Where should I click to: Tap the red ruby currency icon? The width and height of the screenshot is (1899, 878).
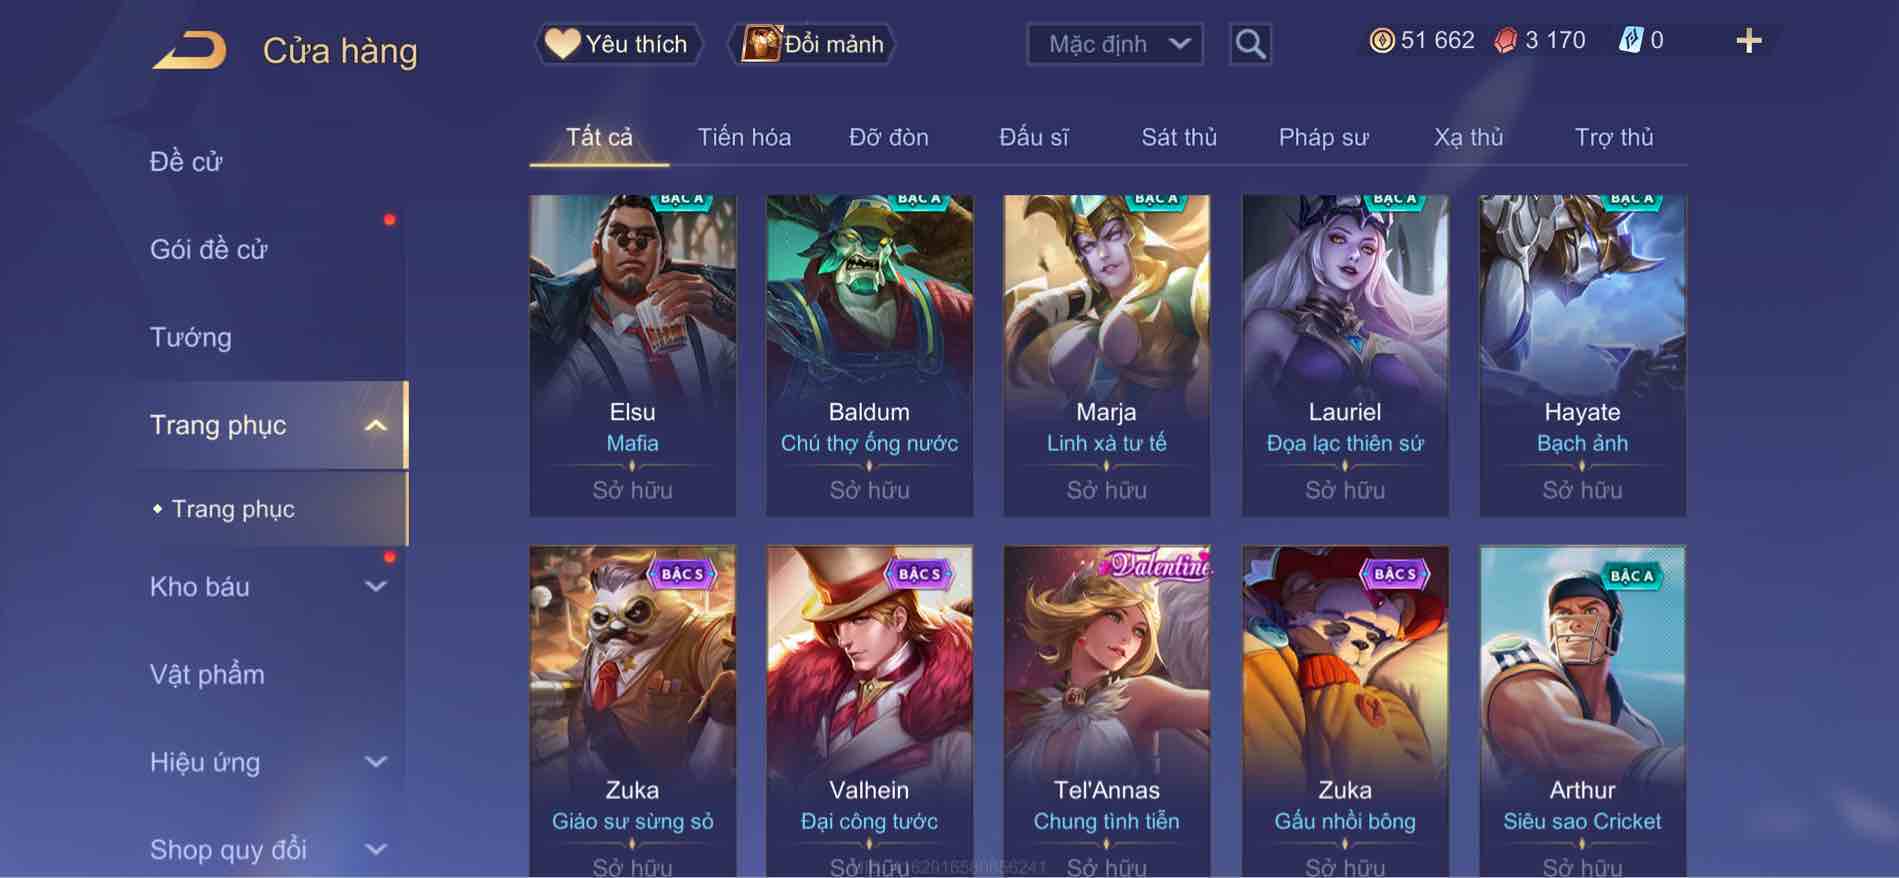(1505, 40)
